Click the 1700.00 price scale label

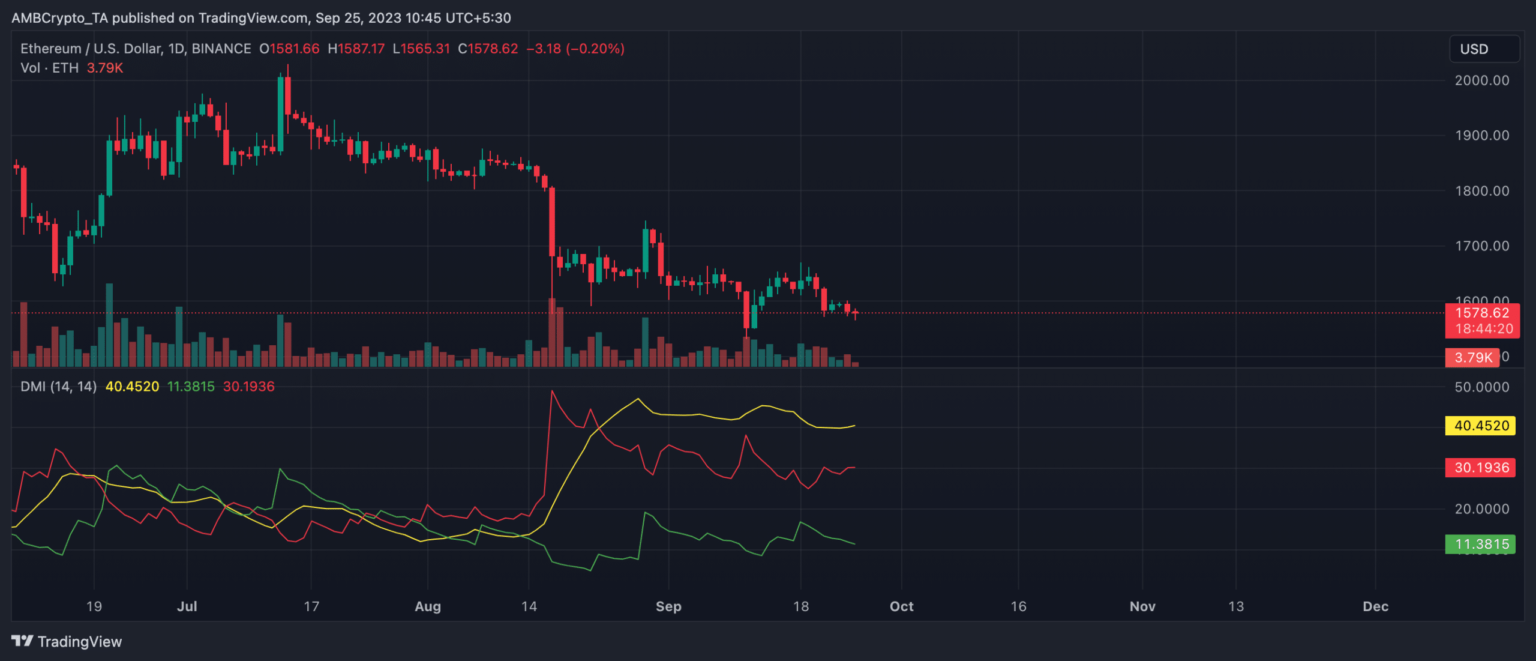[x=1480, y=246]
